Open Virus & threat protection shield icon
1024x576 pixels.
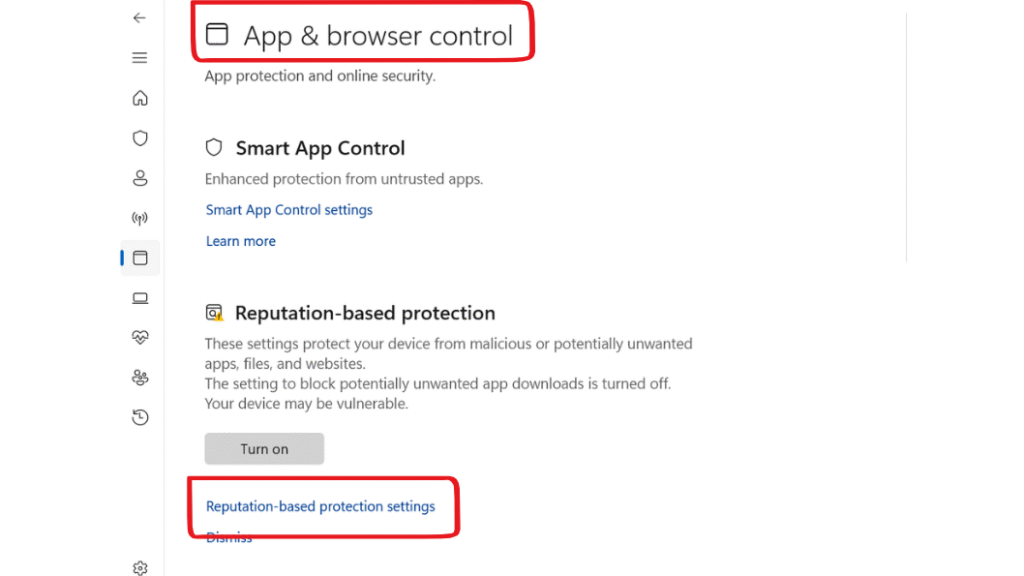(140, 138)
